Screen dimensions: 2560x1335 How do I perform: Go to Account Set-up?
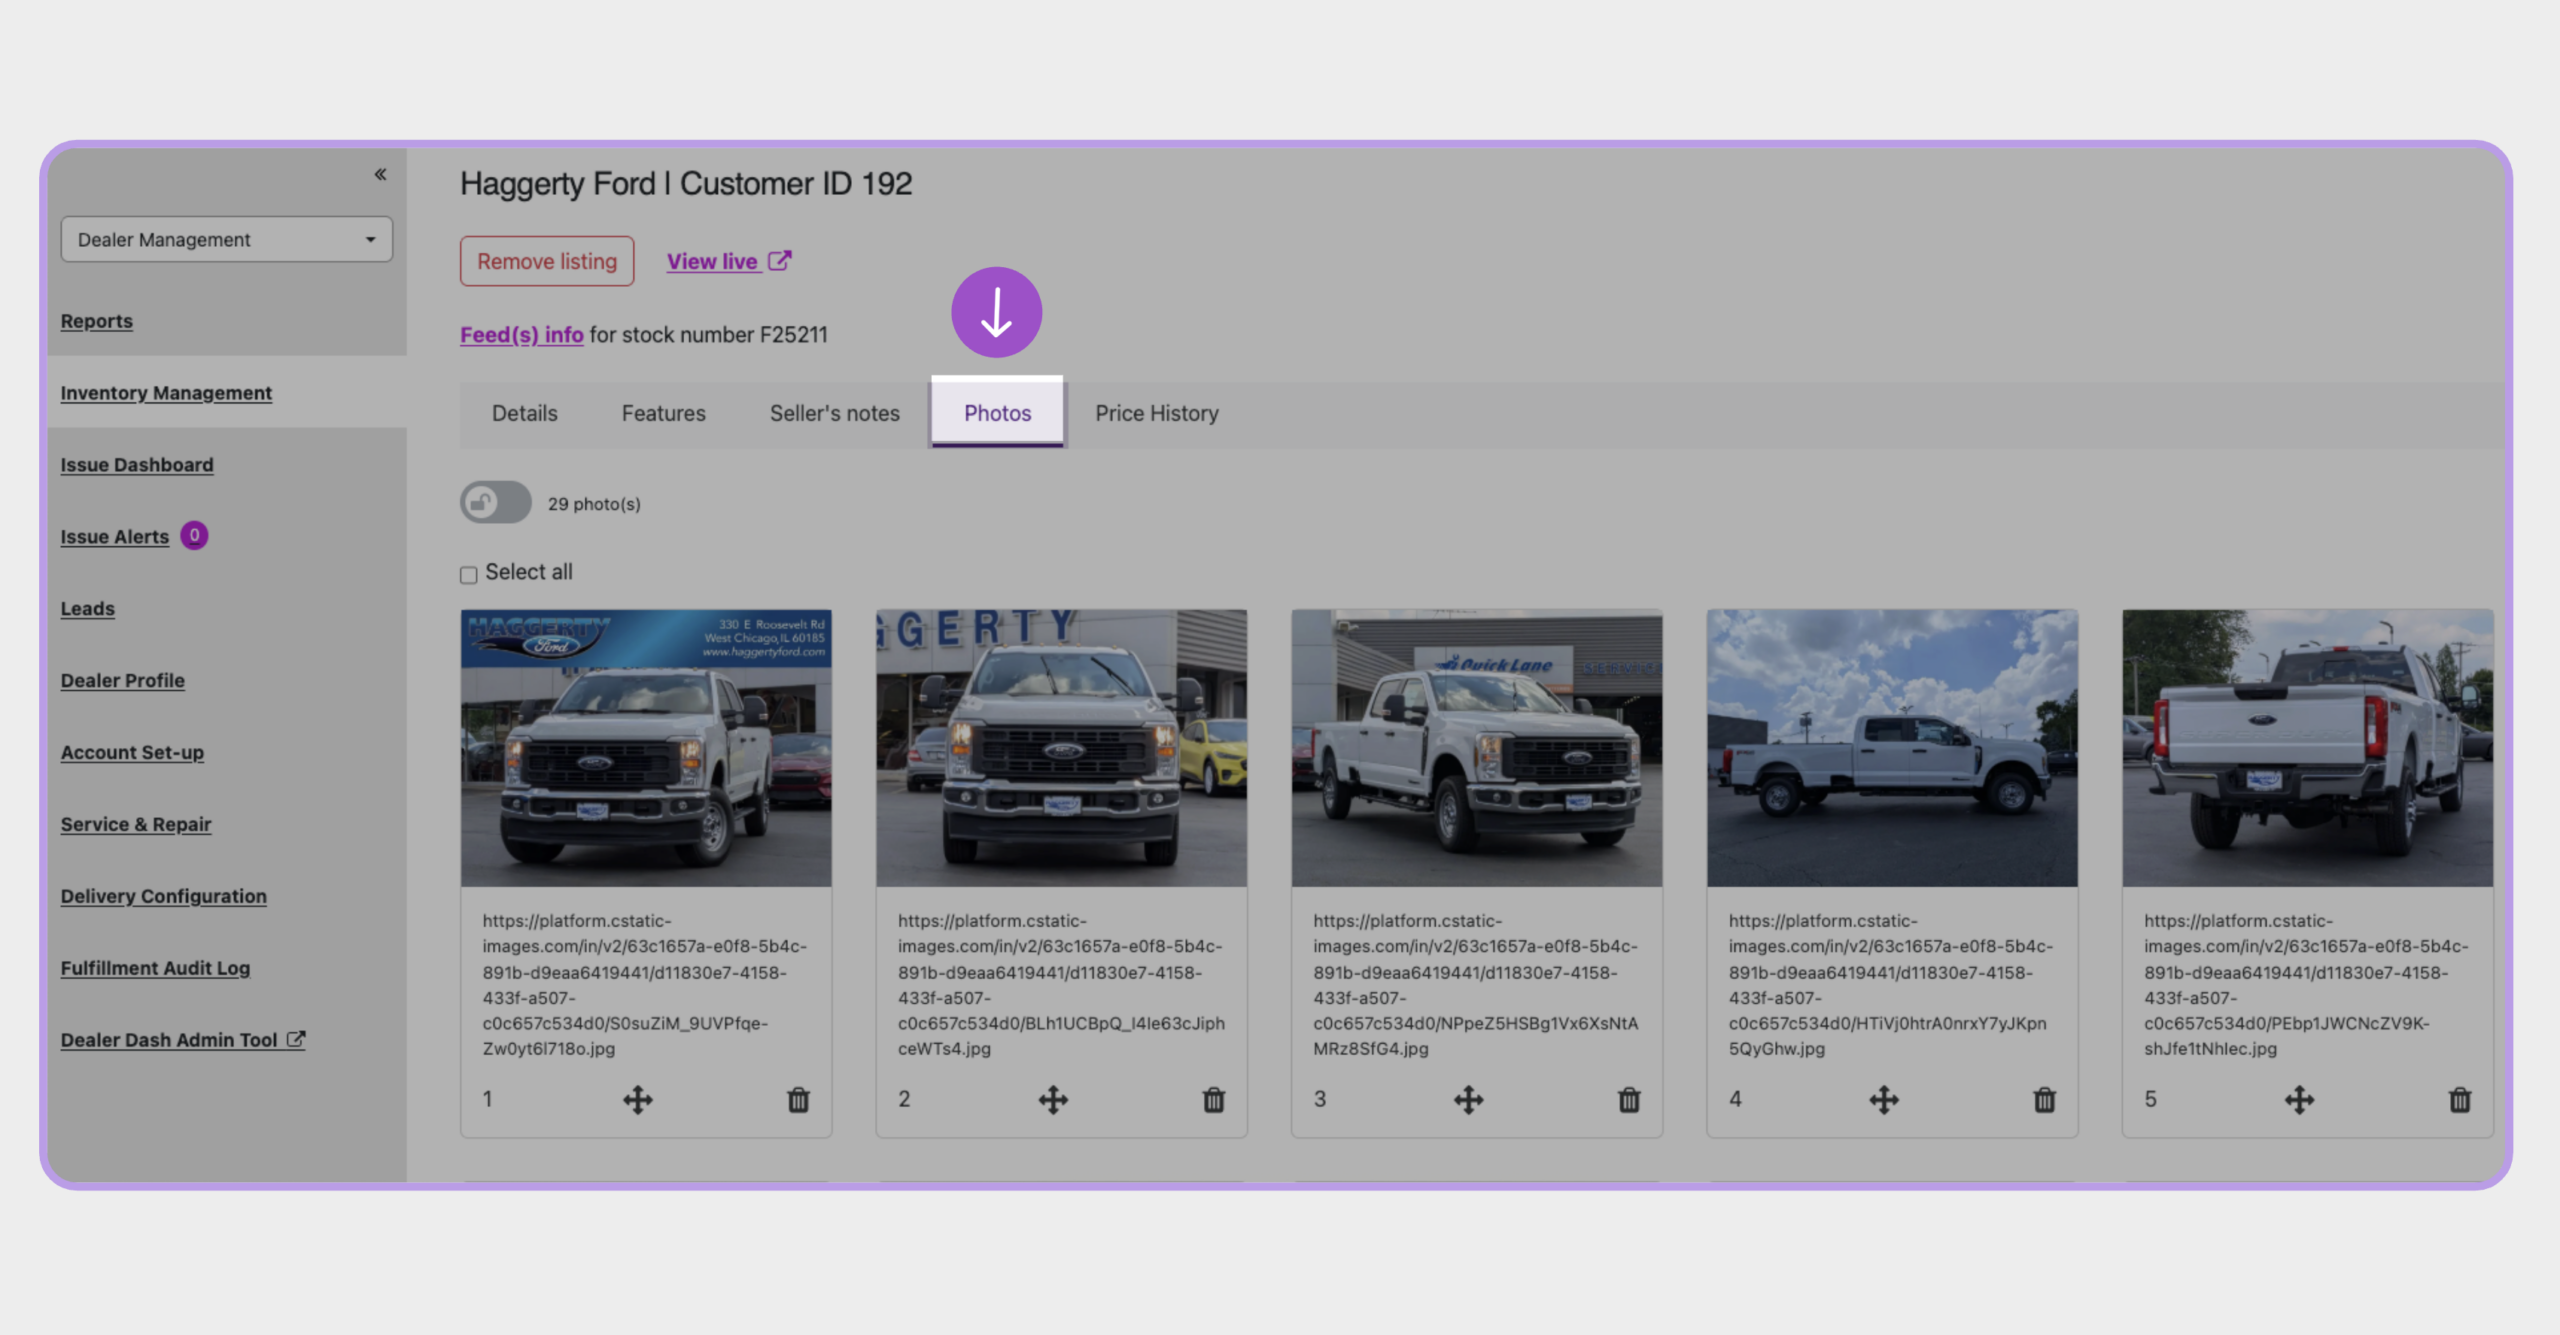[132, 753]
